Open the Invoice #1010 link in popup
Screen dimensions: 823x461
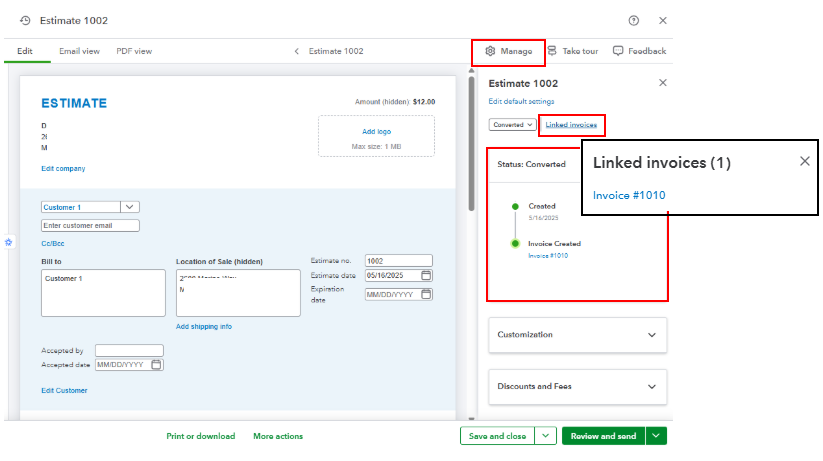629,195
